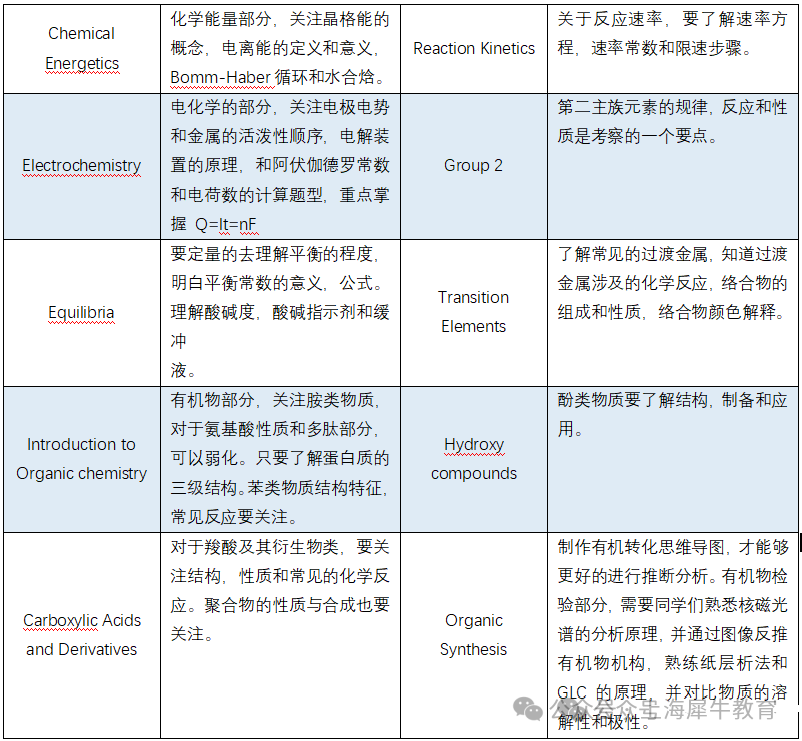Viewport: 802px width, 741px height.
Task: Select the "Transition Elements" cell
Action: (474, 312)
